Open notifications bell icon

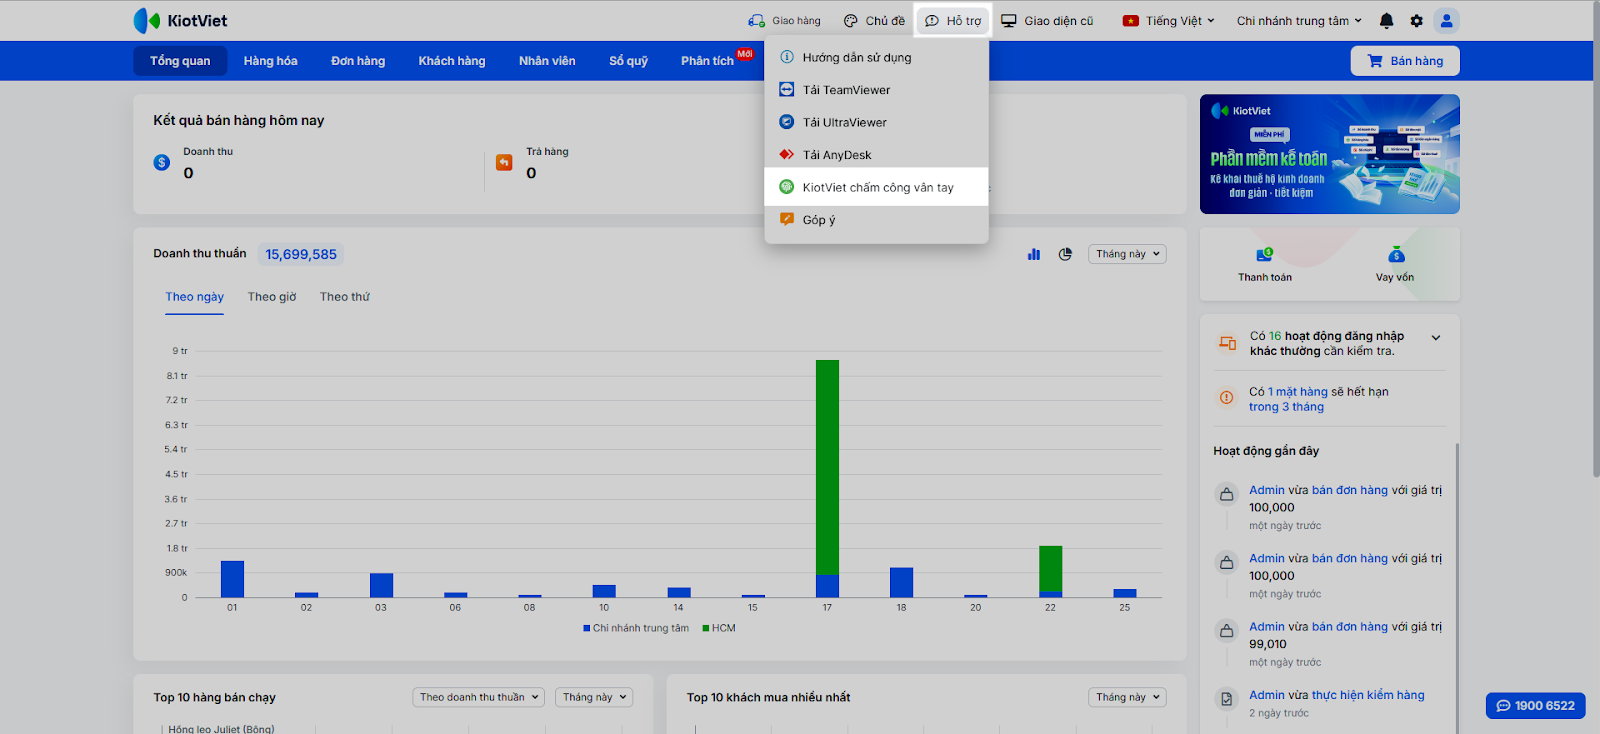(x=1386, y=20)
